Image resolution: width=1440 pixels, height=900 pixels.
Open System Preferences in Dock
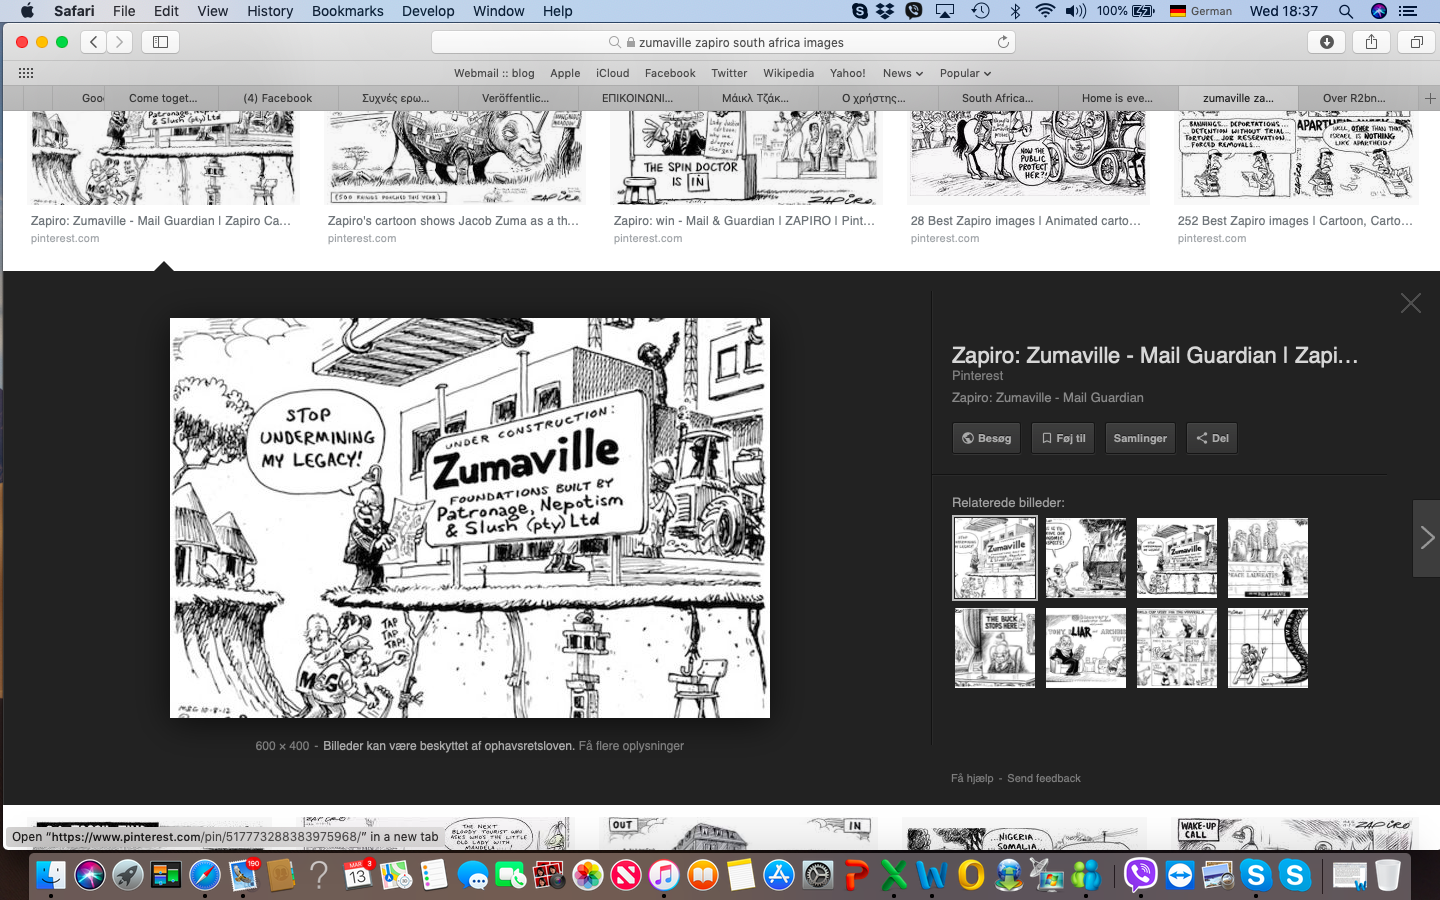pos(818,875)
